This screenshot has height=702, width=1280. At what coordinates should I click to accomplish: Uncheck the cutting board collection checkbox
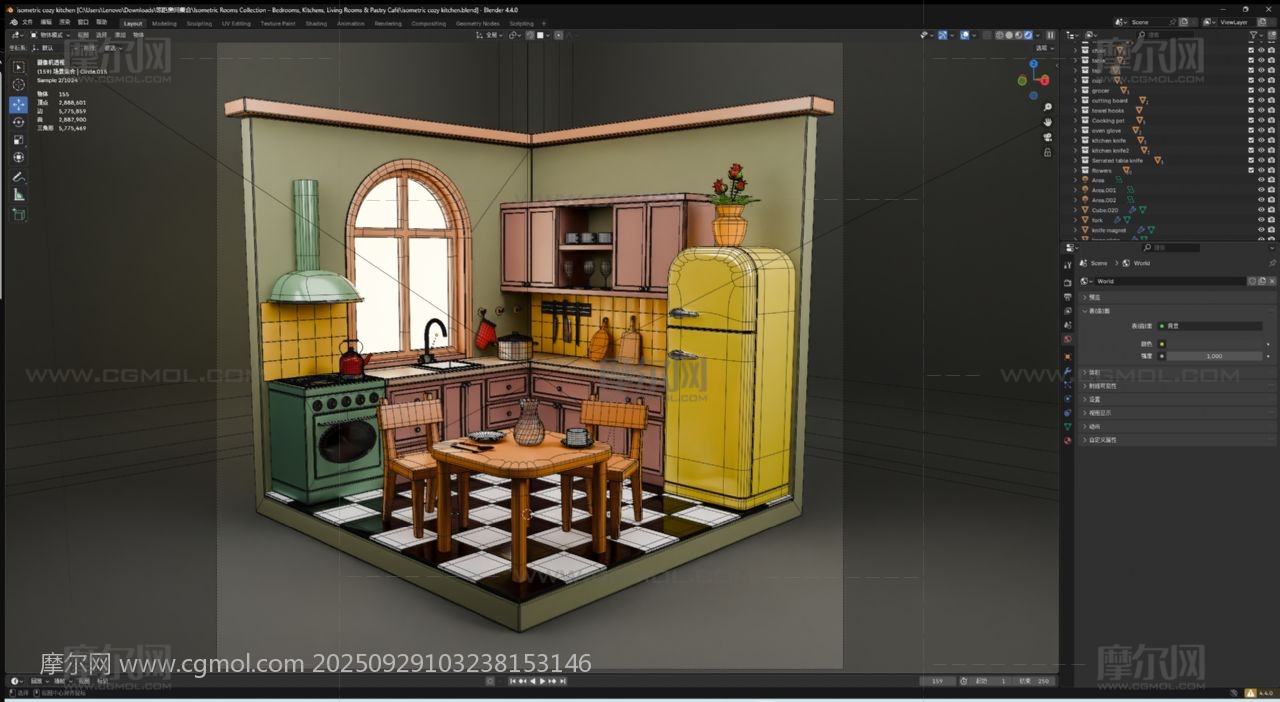pyautogui.click(x=1250, y=100)
